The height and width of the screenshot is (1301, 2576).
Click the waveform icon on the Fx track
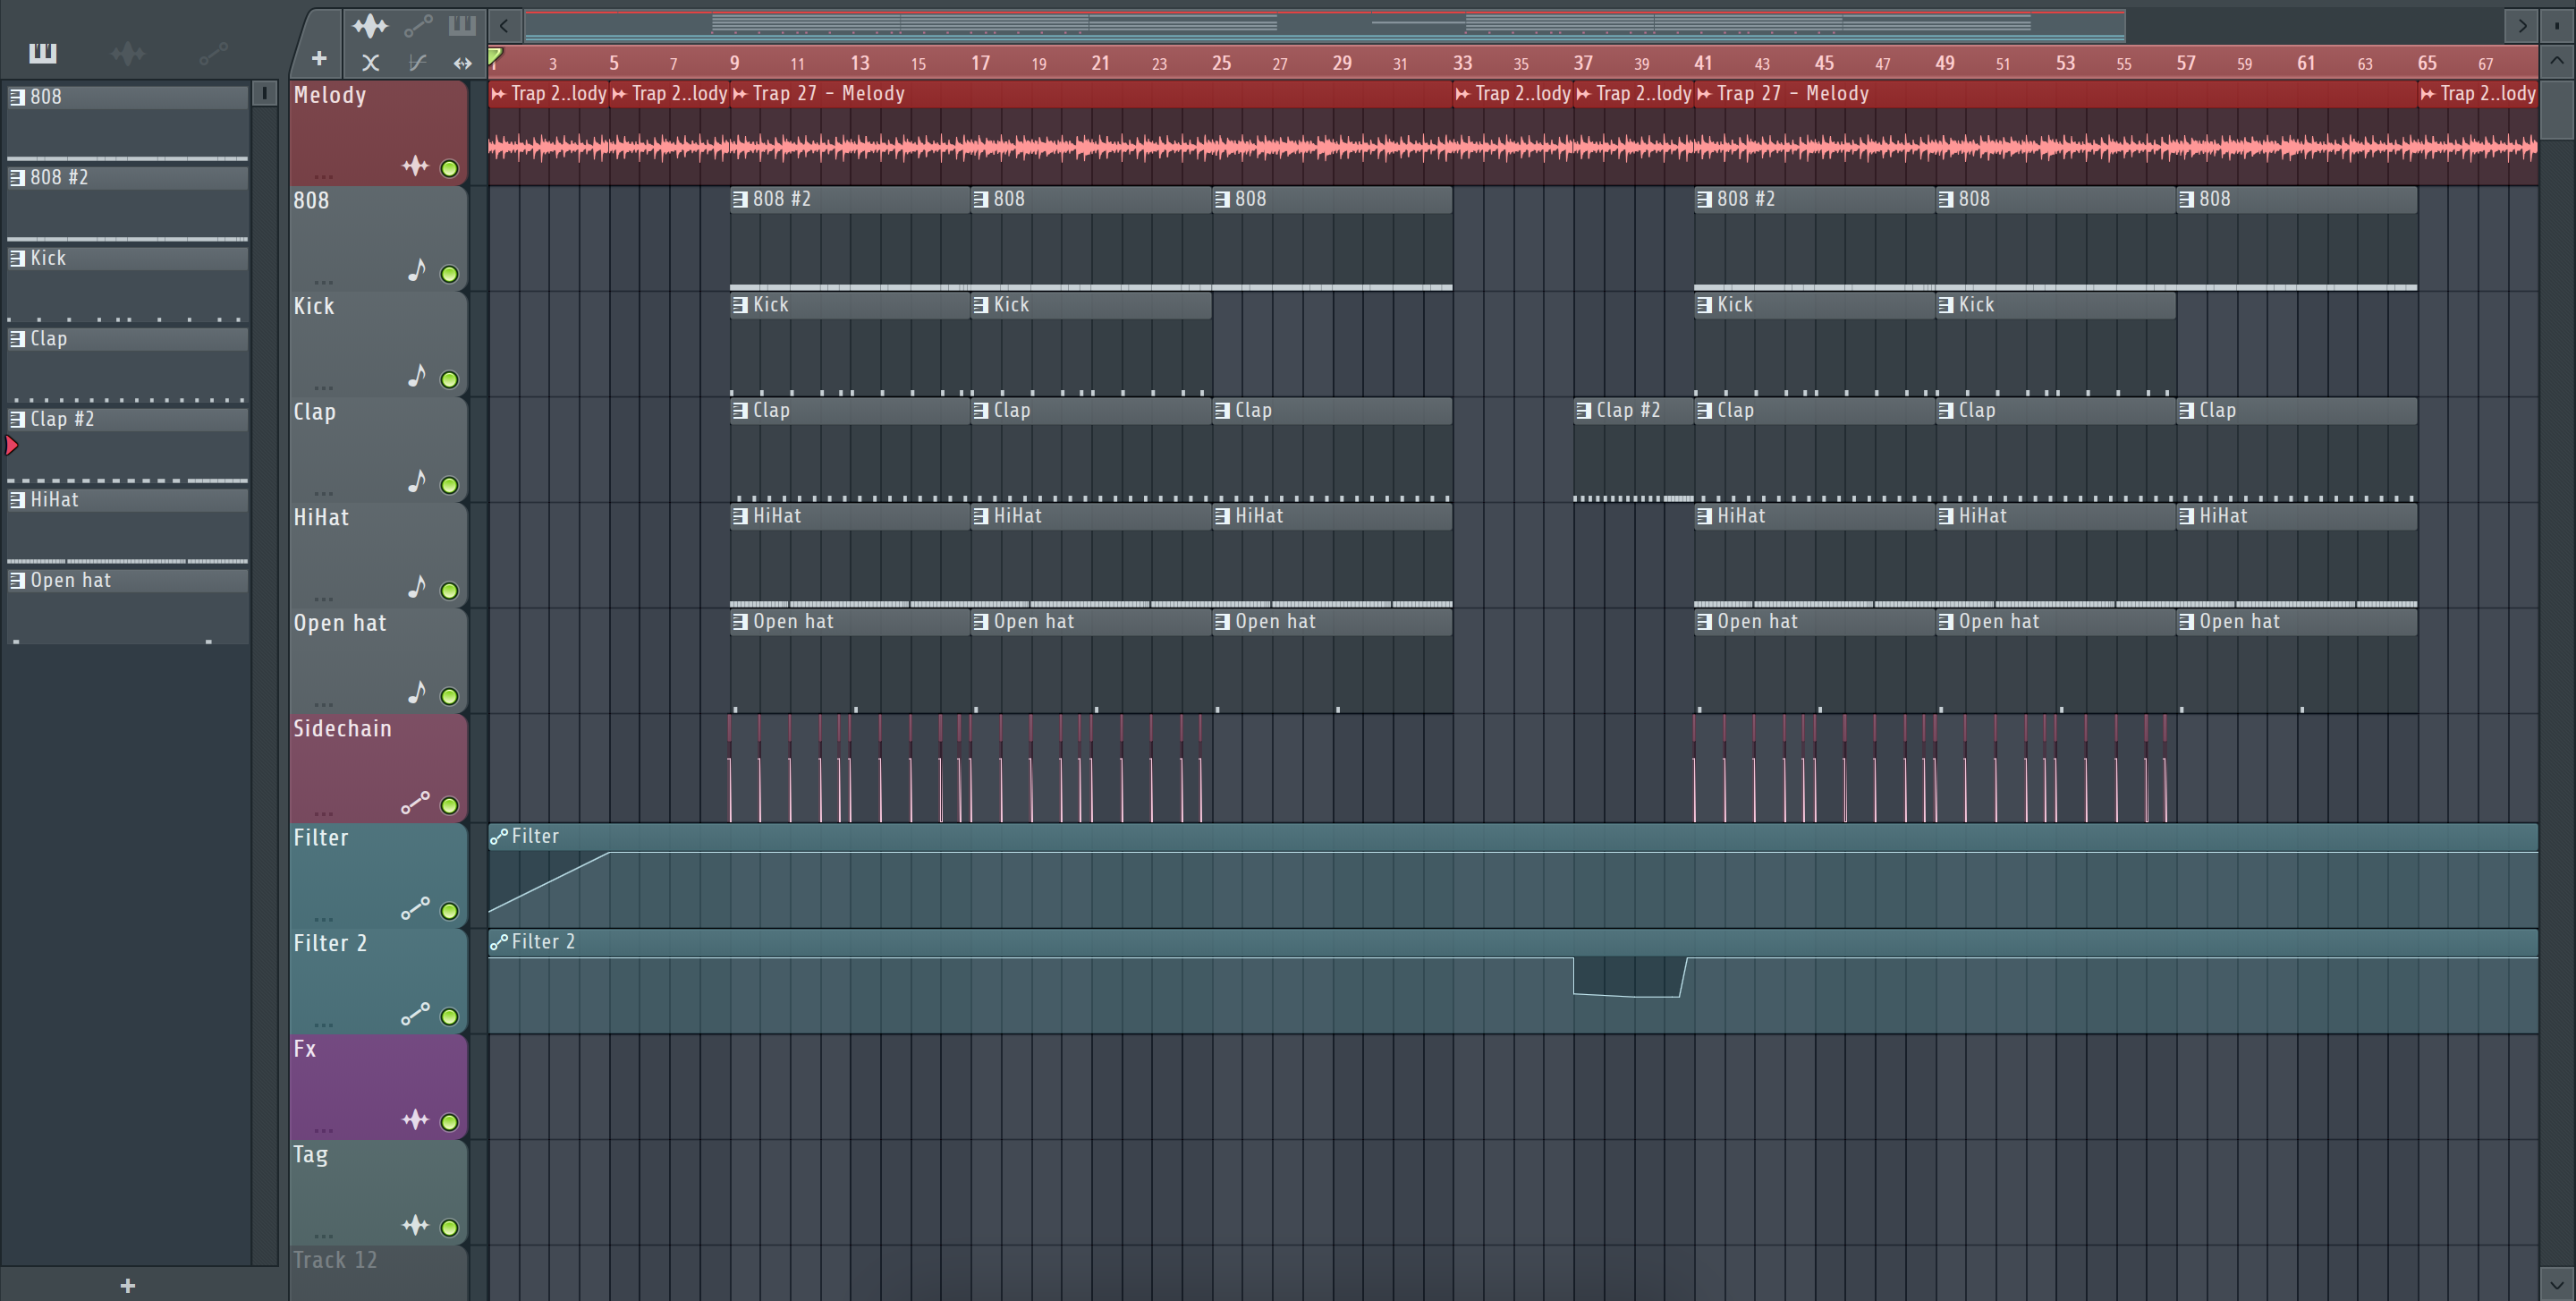point(415,1119)
